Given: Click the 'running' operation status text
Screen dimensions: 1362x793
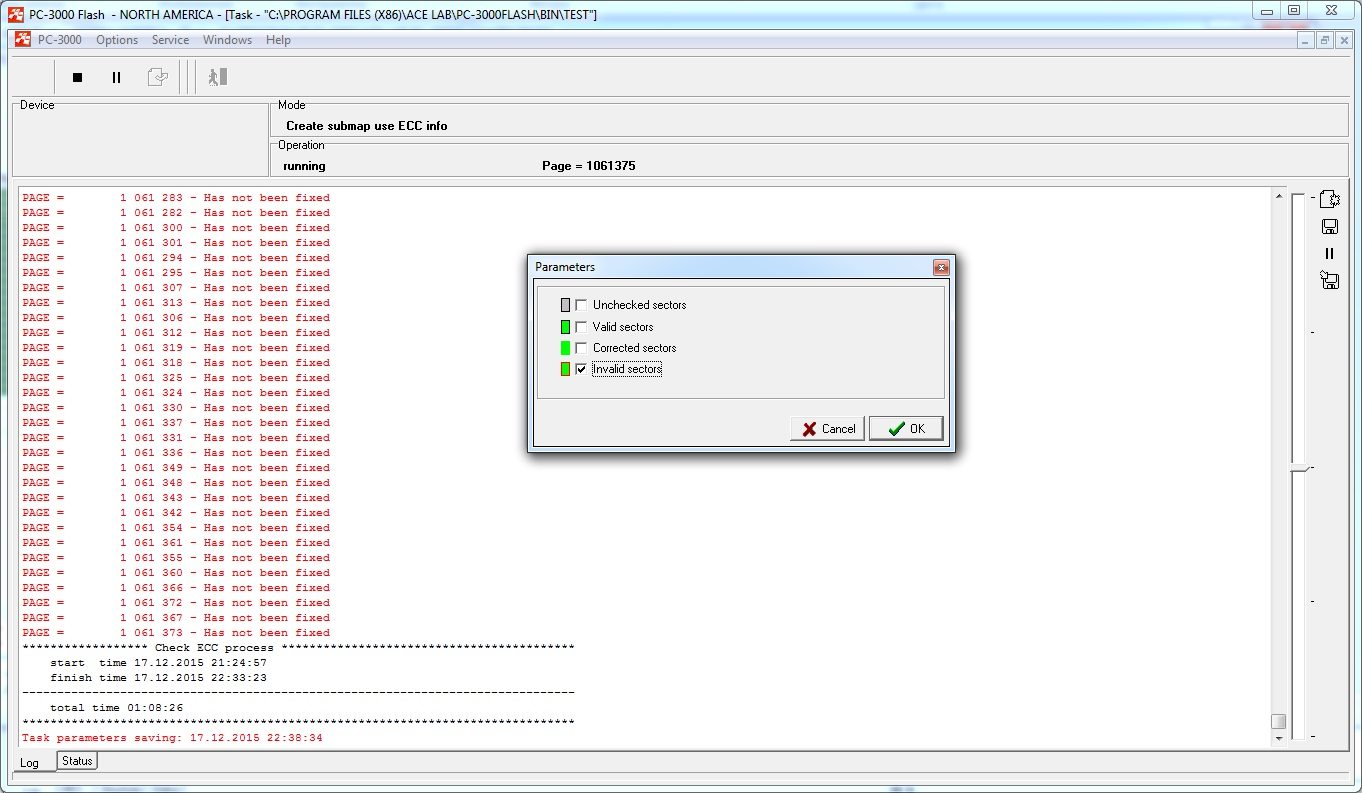Looking at the screenshot, I should point(304,166).
